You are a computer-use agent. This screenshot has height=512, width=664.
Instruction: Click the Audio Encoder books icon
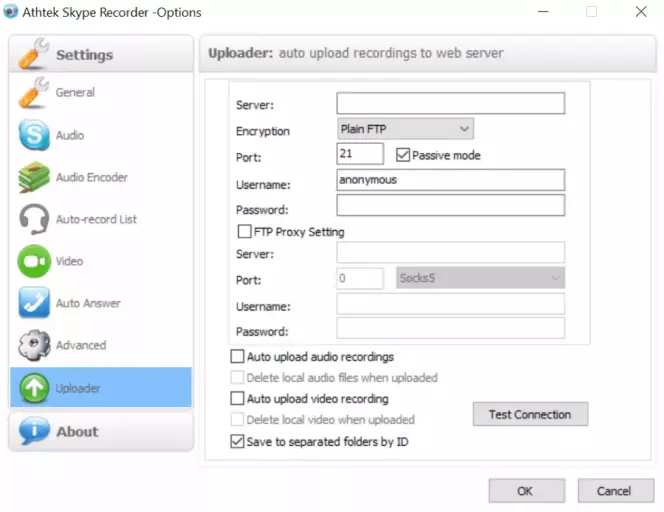[x=34, y=177]
